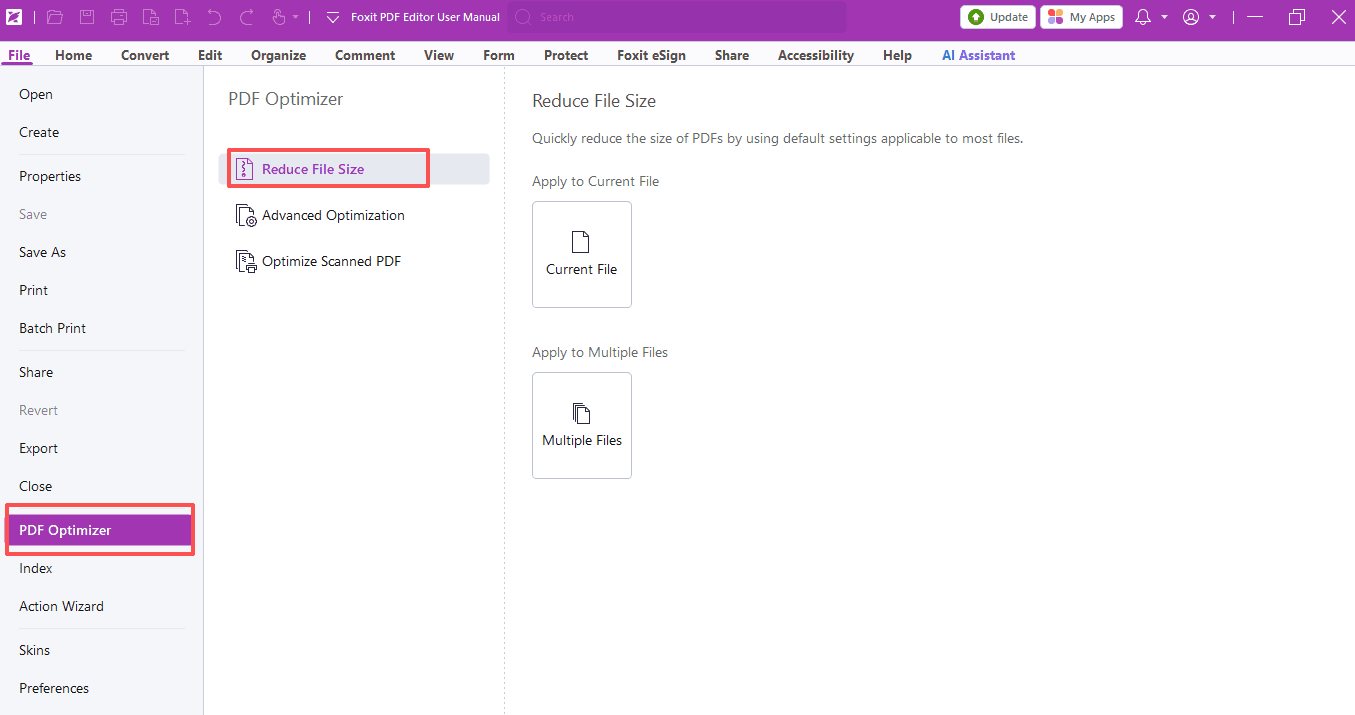Viewport: 1355px width, 715px height.
Task: Switch to the Home tab
Action: pyautogui.click(x=74, y=55)
